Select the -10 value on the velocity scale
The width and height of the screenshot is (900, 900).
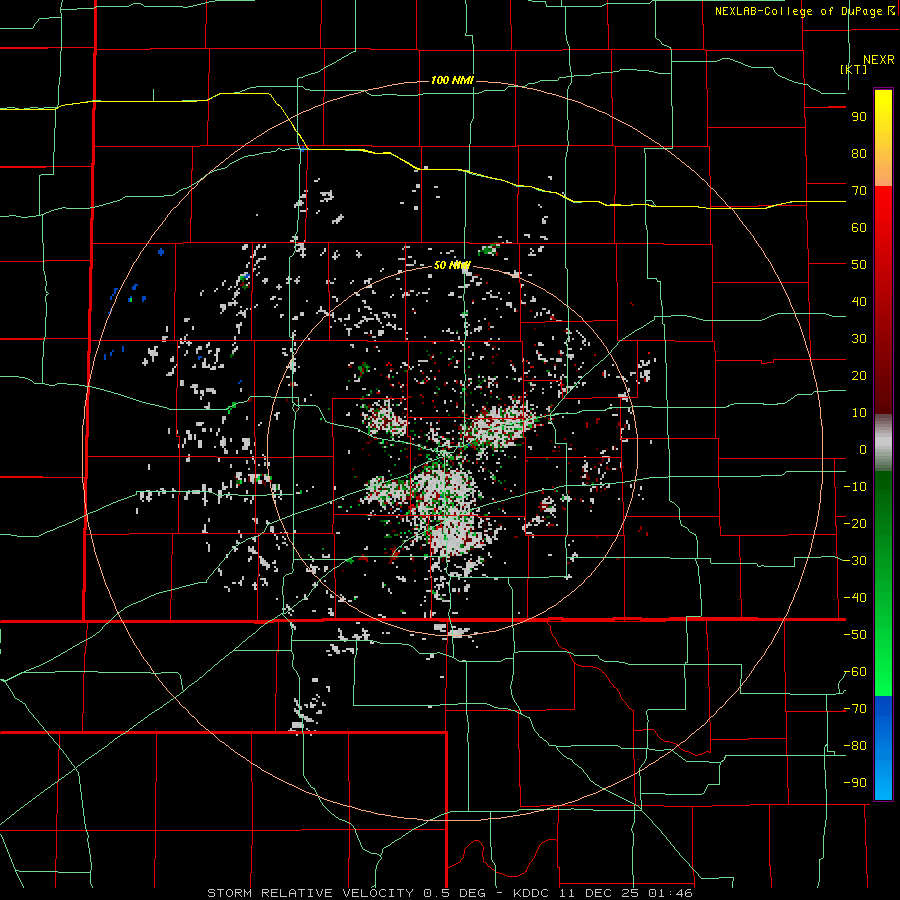pos(855,487)
